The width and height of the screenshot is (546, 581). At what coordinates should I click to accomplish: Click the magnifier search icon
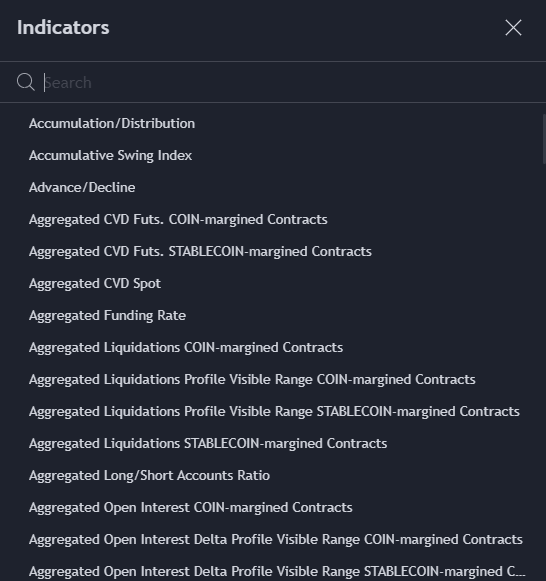point(26,82)
